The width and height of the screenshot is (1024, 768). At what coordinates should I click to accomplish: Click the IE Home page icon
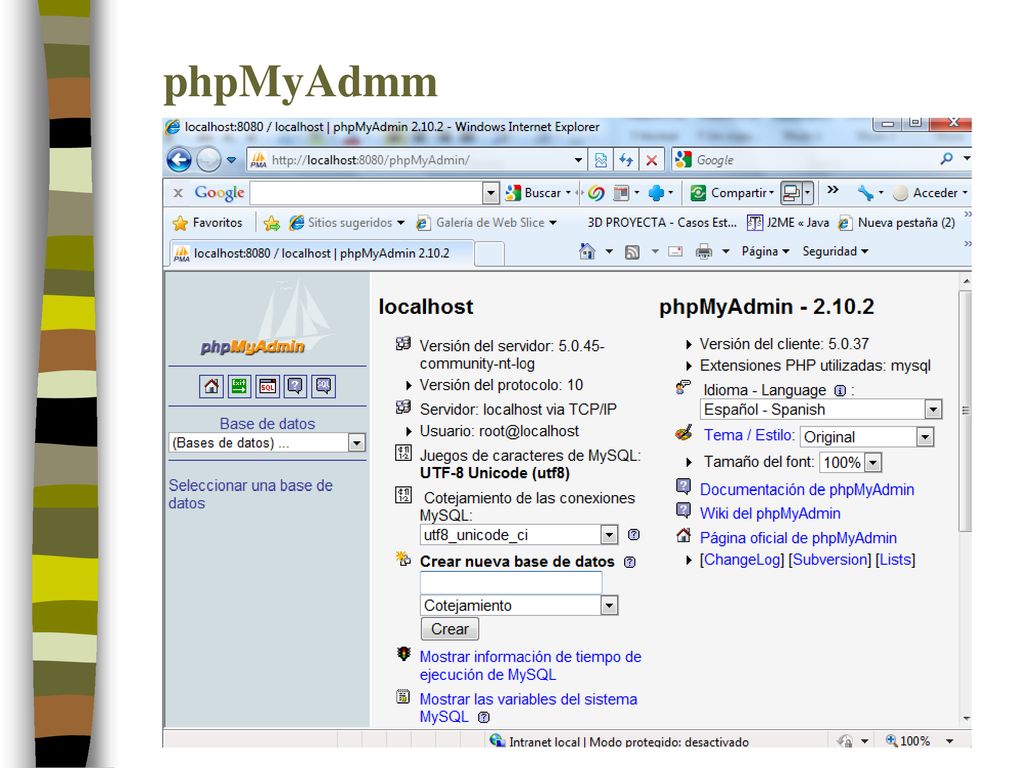587,251
